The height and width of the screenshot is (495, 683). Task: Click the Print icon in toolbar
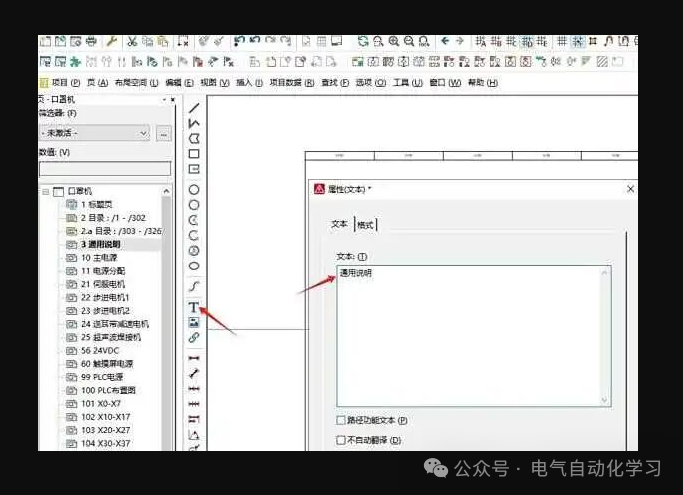tap(91, 42)
